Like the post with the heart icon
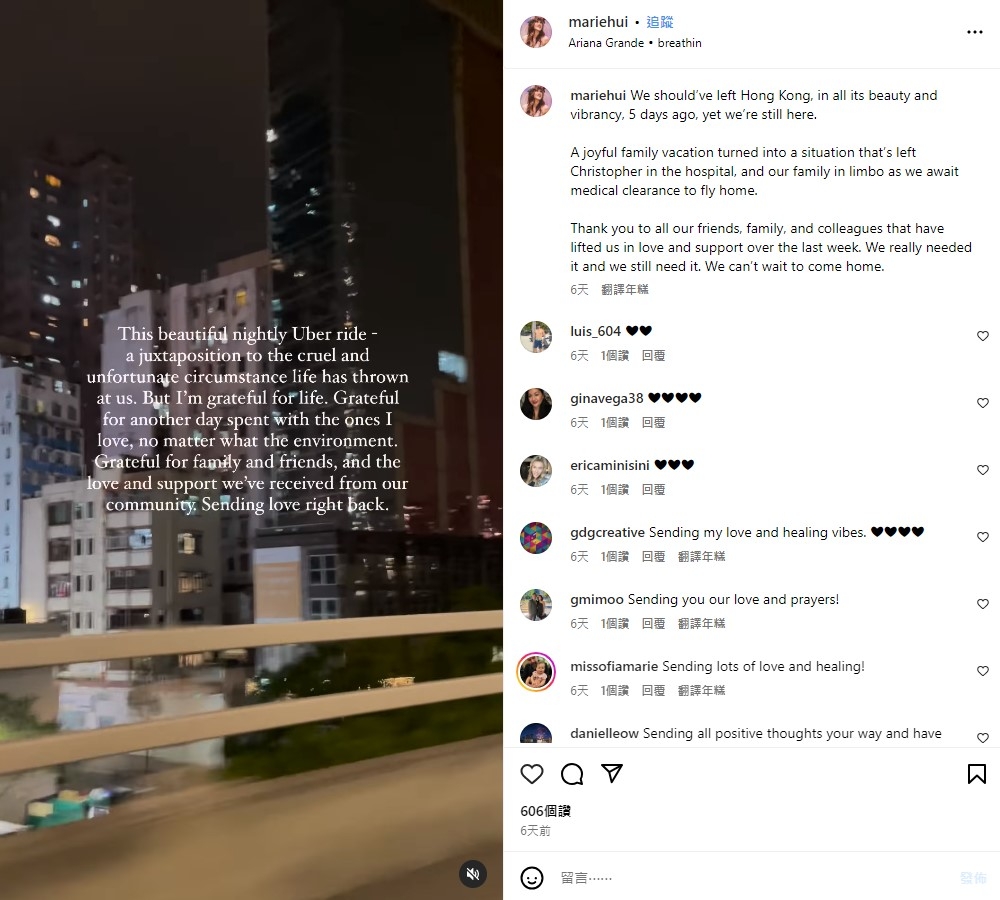Viewport: 1000px width, 900px height. click(532, 774)
